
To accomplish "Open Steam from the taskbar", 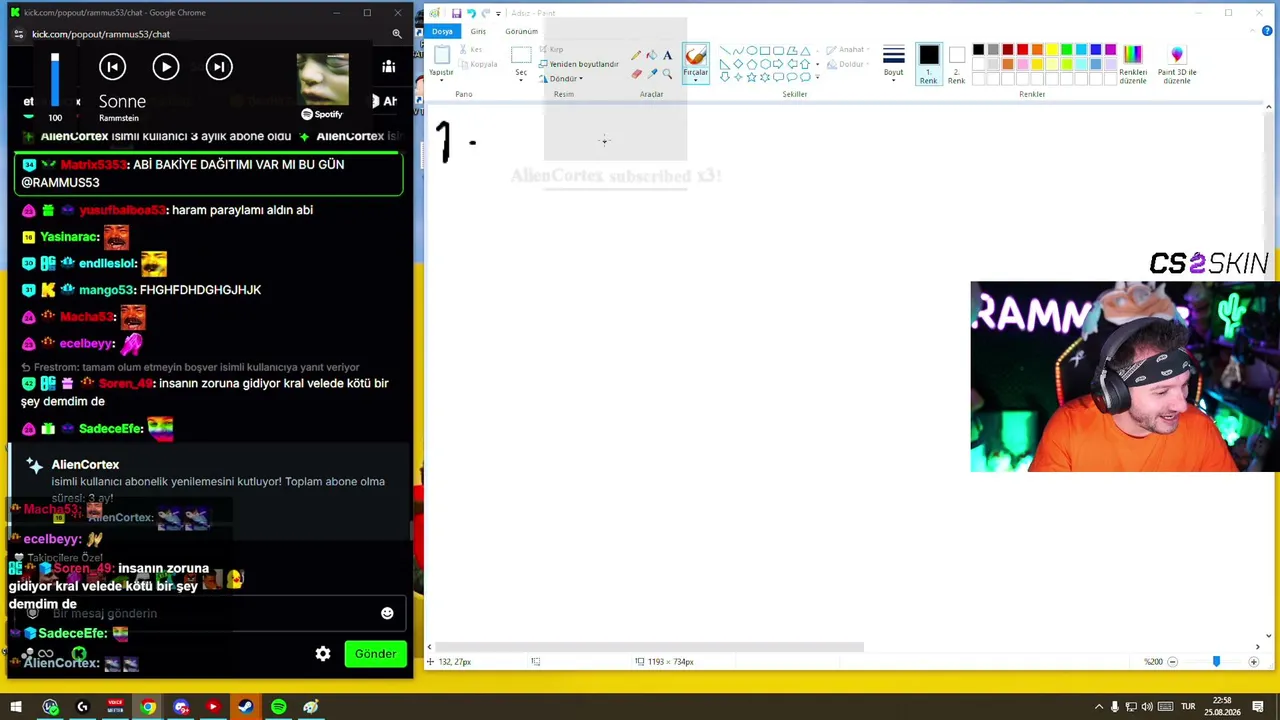I will [x=245, y=707].
